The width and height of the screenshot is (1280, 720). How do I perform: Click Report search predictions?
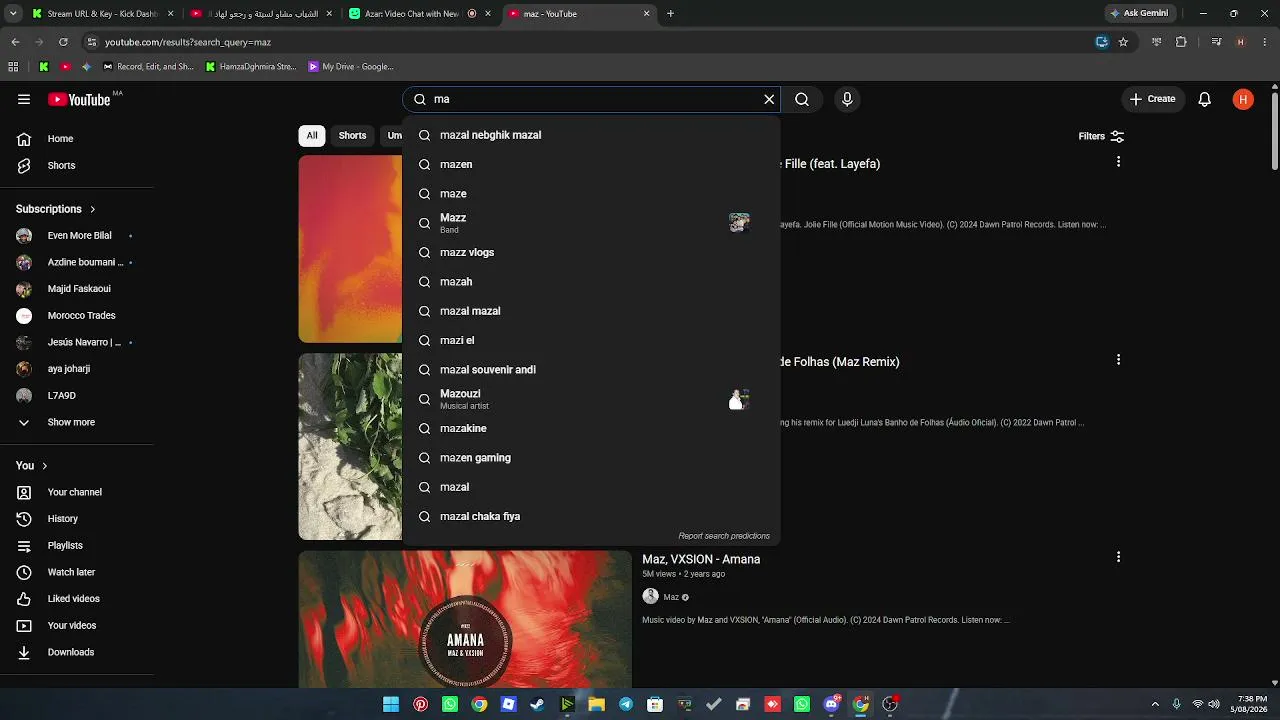pyautogui.click(x=724, y=536)
